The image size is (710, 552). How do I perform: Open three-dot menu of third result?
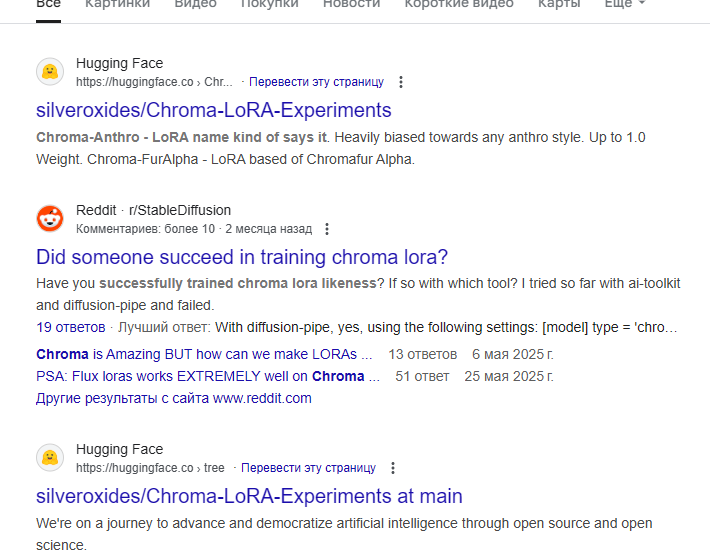[x=393, y=468]
